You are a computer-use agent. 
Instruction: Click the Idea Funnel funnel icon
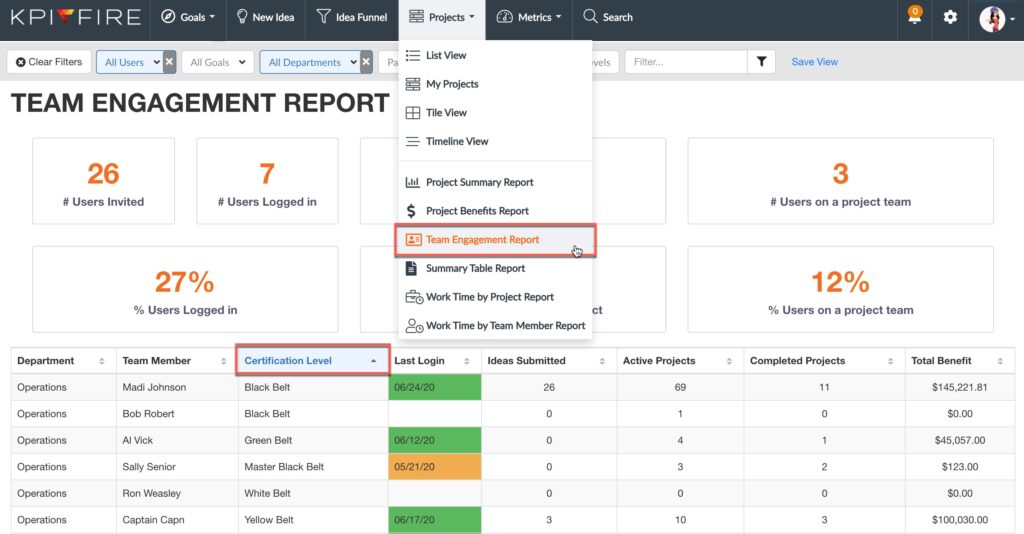pyautogui.click(x=323, y=16)
